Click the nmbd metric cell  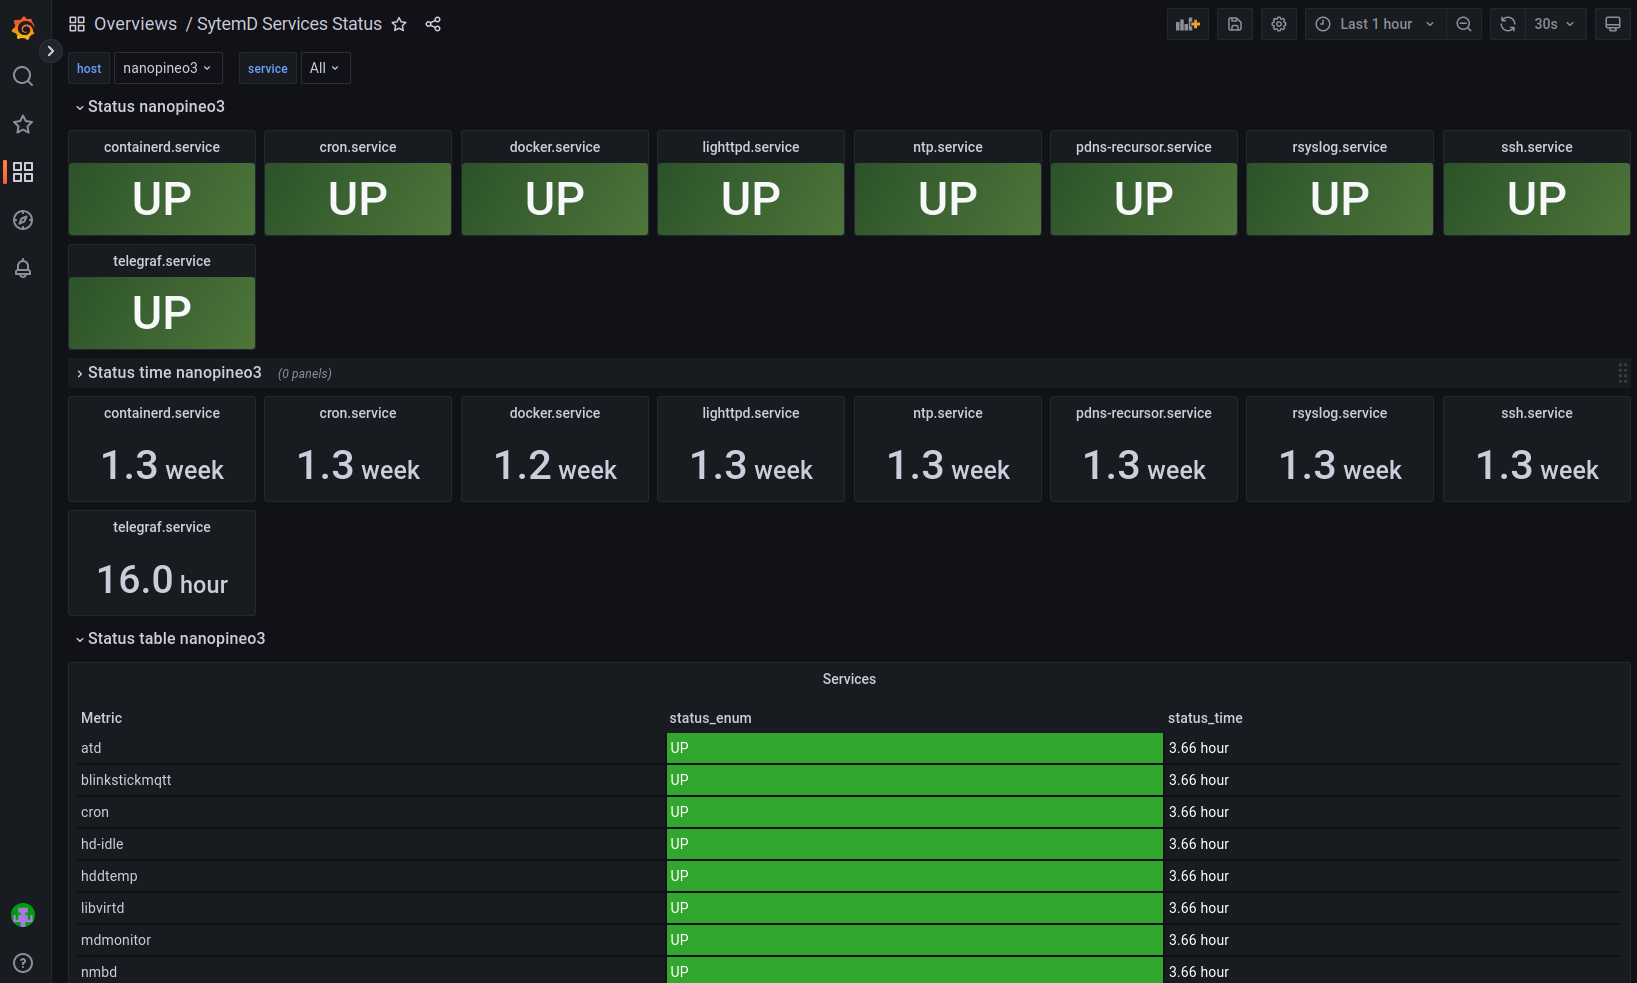pyautogui.click(x=371, y=971)
